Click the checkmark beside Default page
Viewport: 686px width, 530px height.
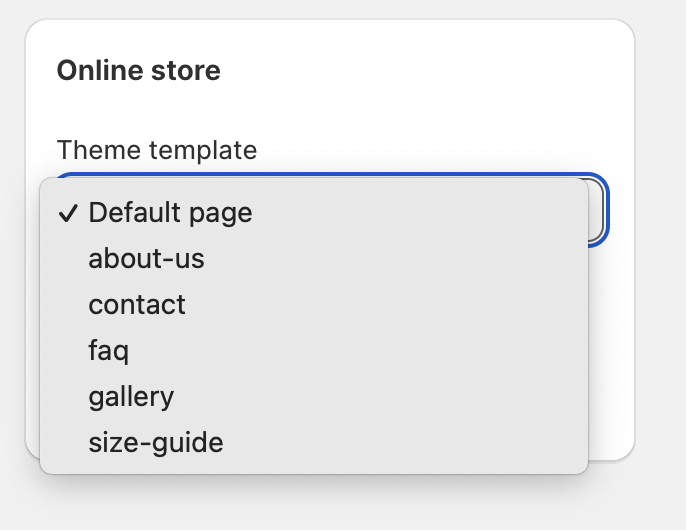[69, 213]
